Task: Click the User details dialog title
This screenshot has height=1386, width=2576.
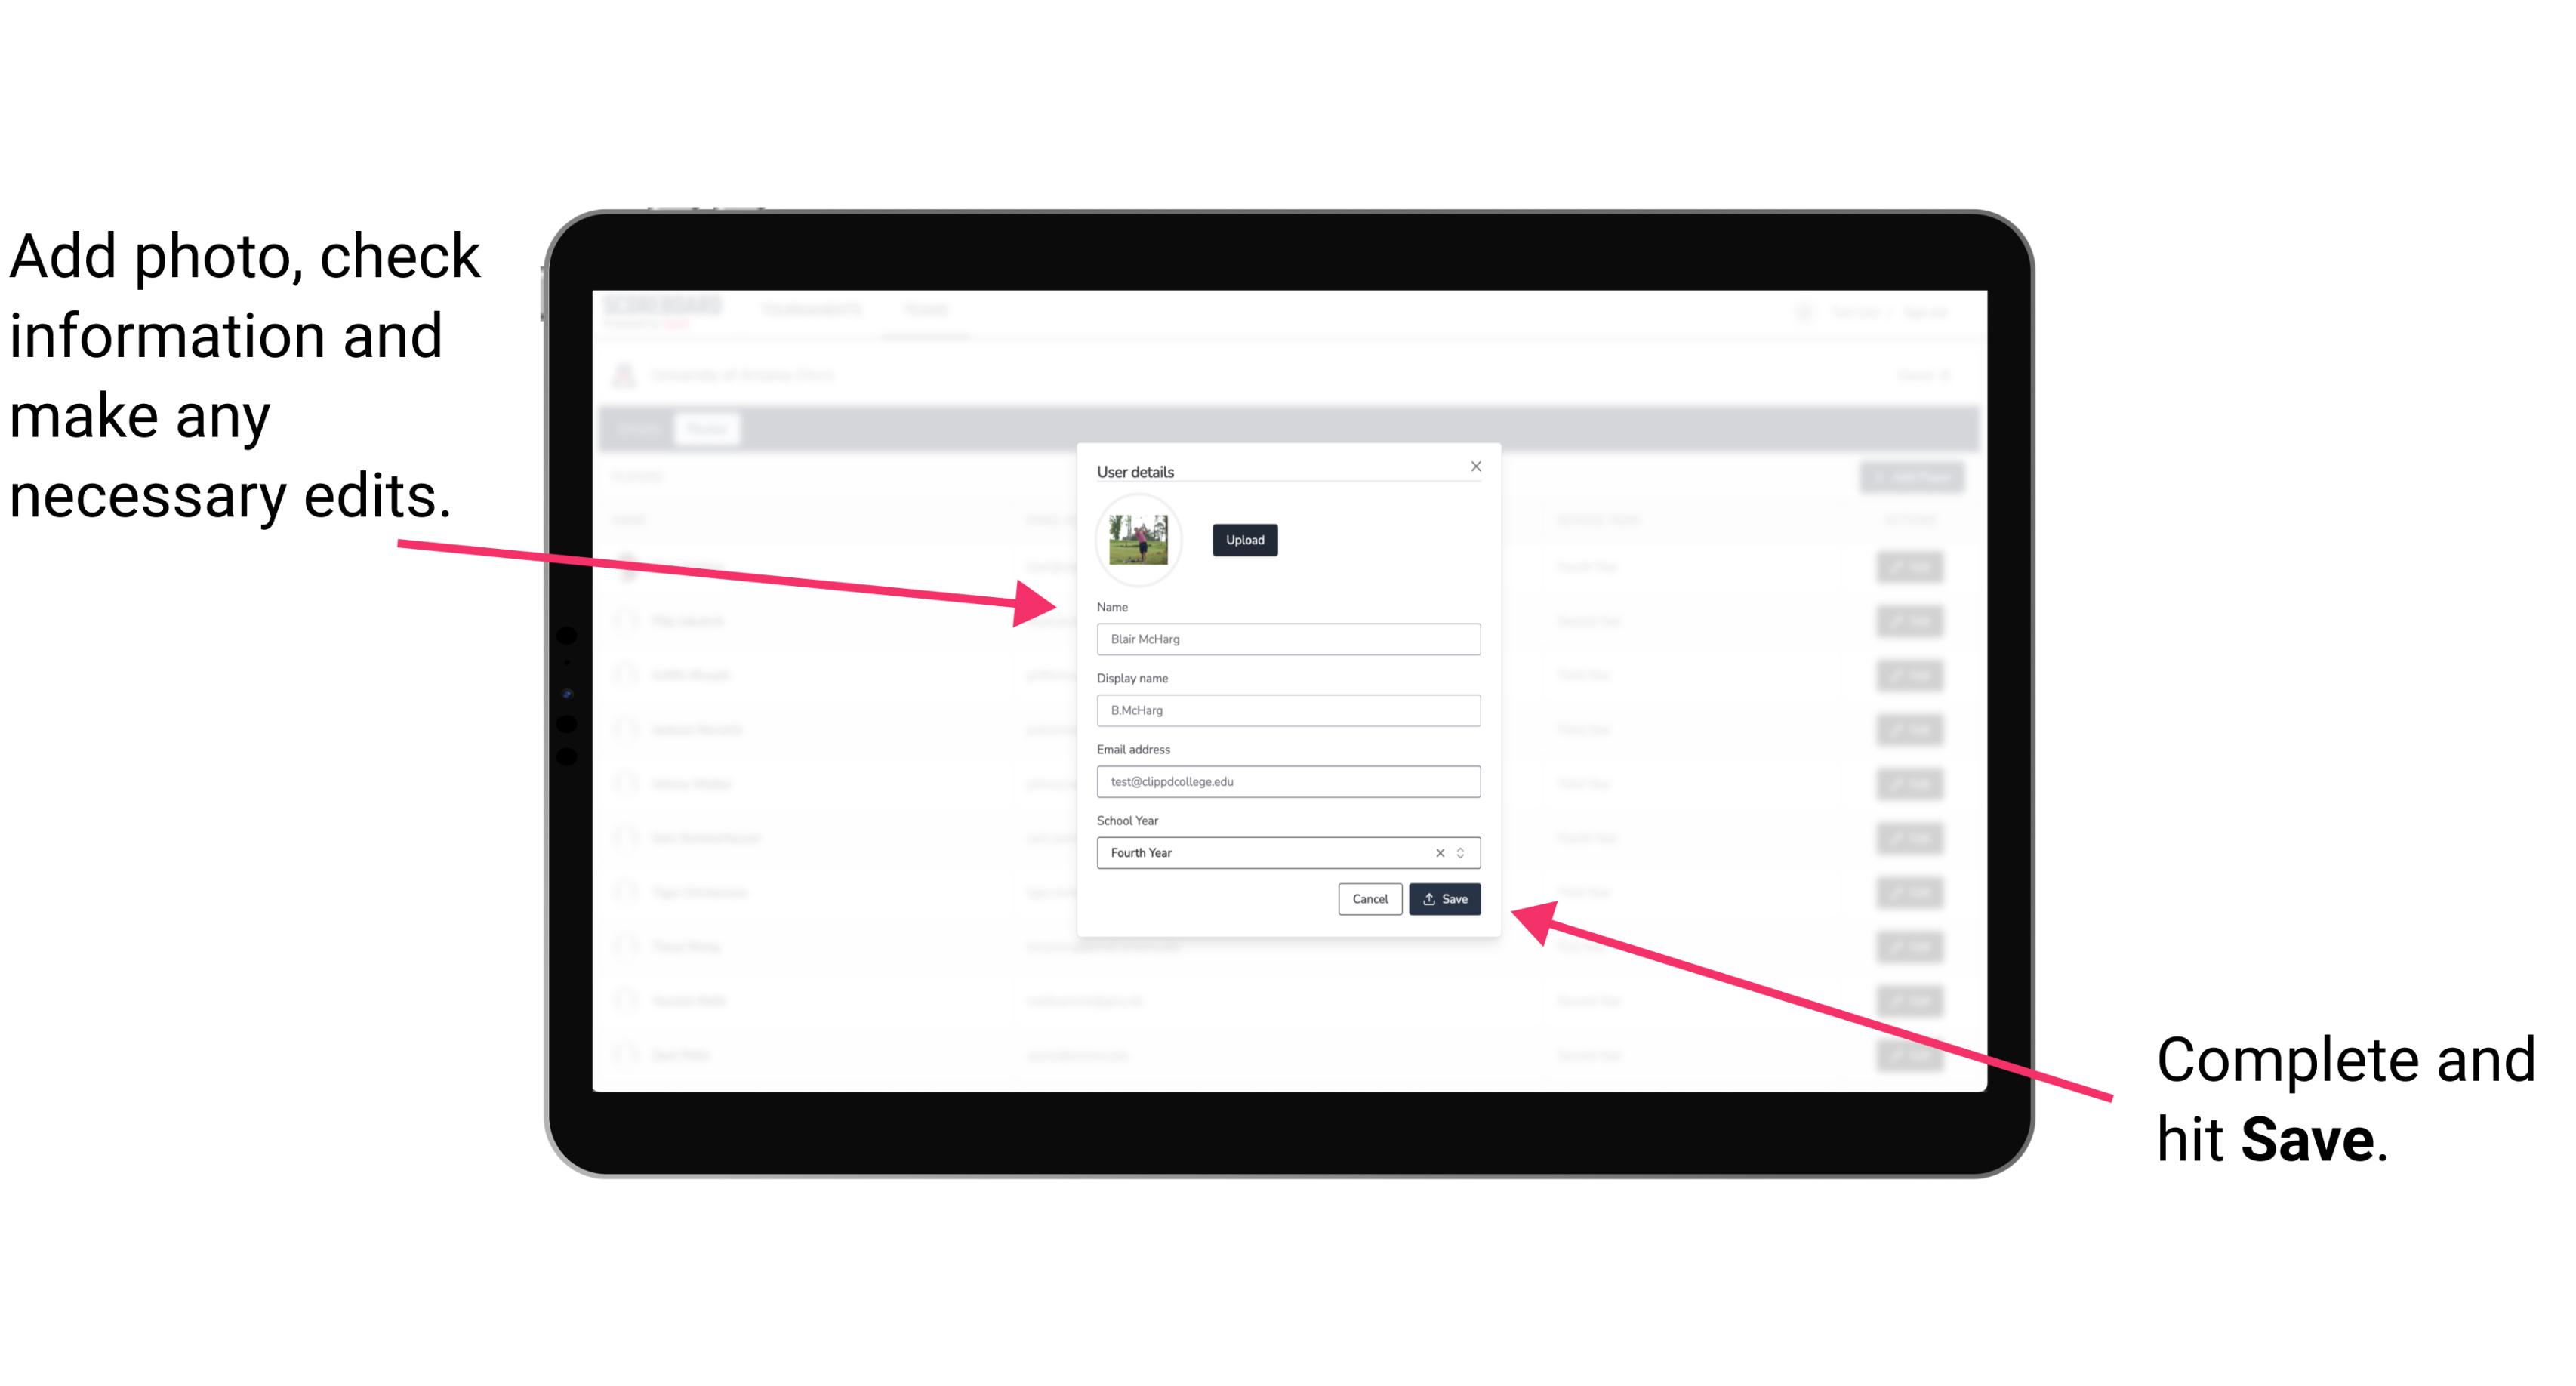Action: click(x=1135, y=470)
